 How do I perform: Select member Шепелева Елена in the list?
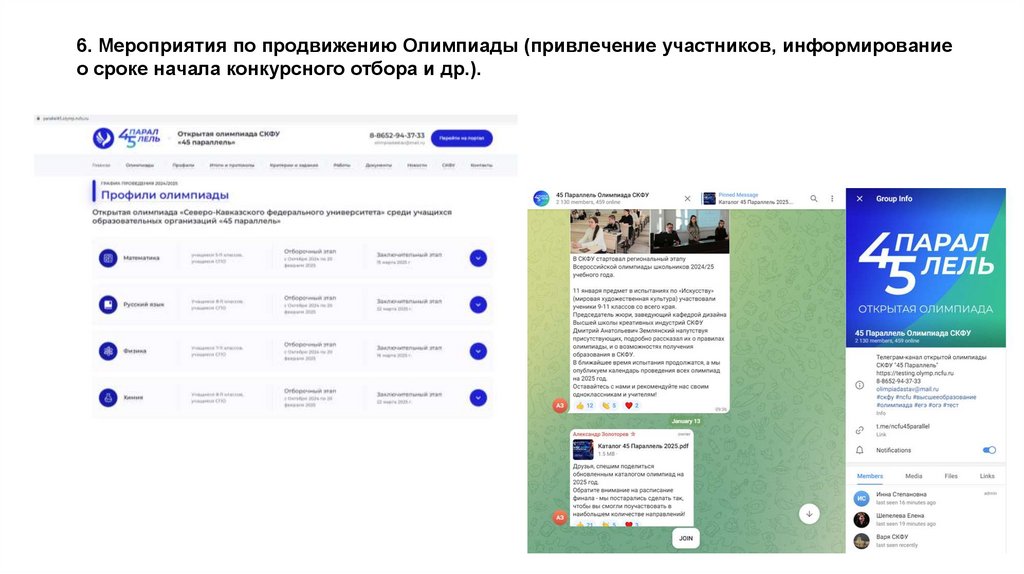click(x=926, y=519)
